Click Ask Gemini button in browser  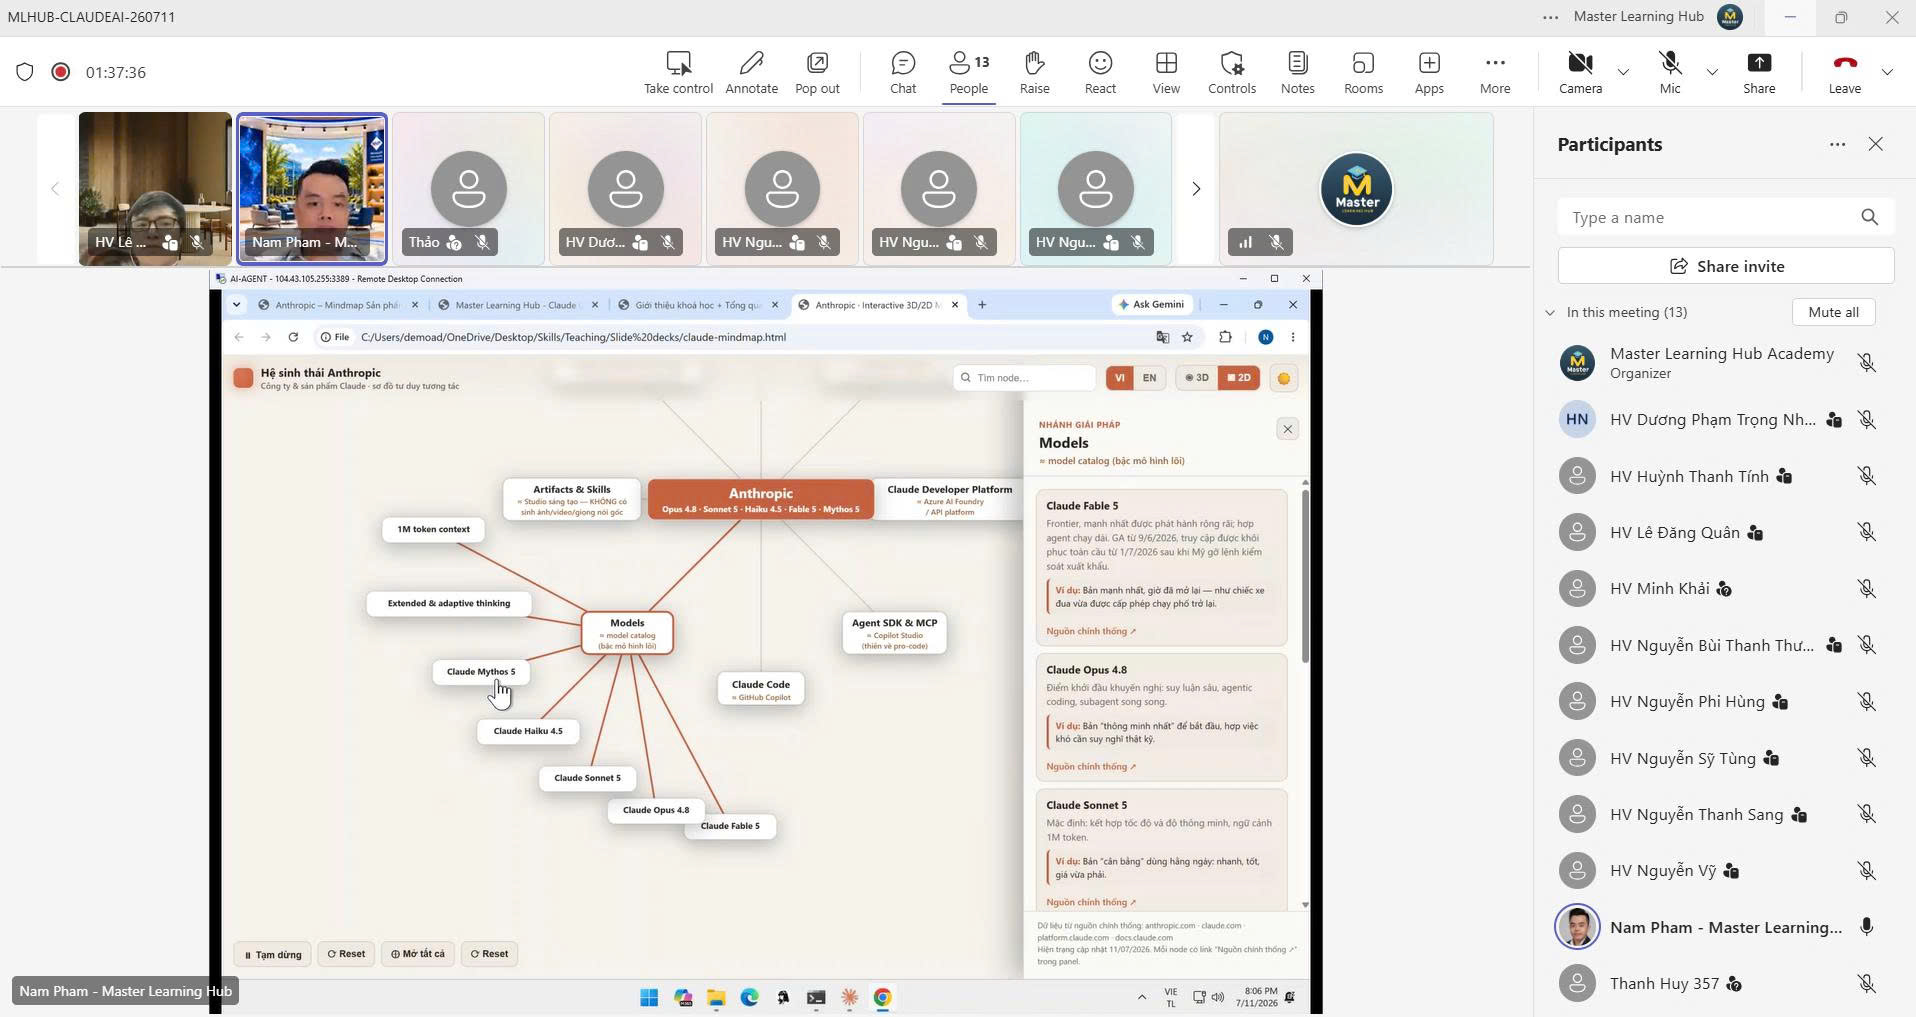tap(1152, 305)
